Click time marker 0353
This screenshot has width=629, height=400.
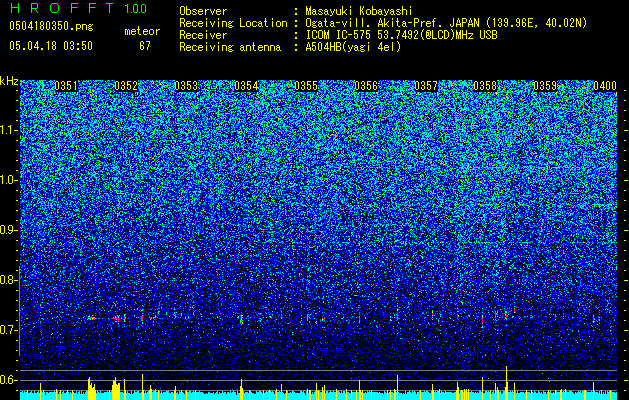point(186,86)
